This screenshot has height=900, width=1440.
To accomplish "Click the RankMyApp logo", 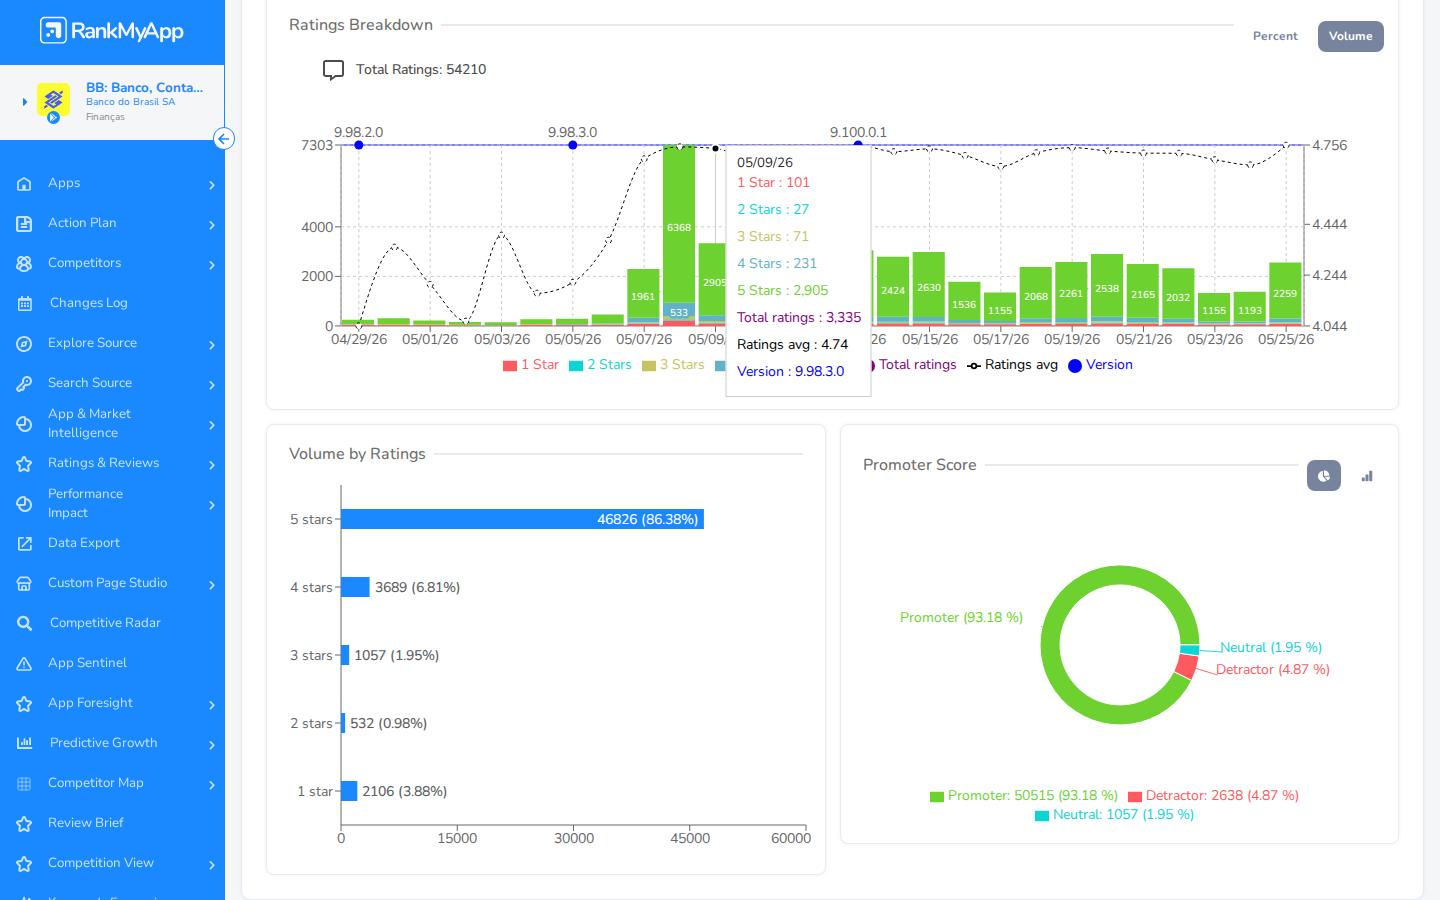I will tap(112, 31).
